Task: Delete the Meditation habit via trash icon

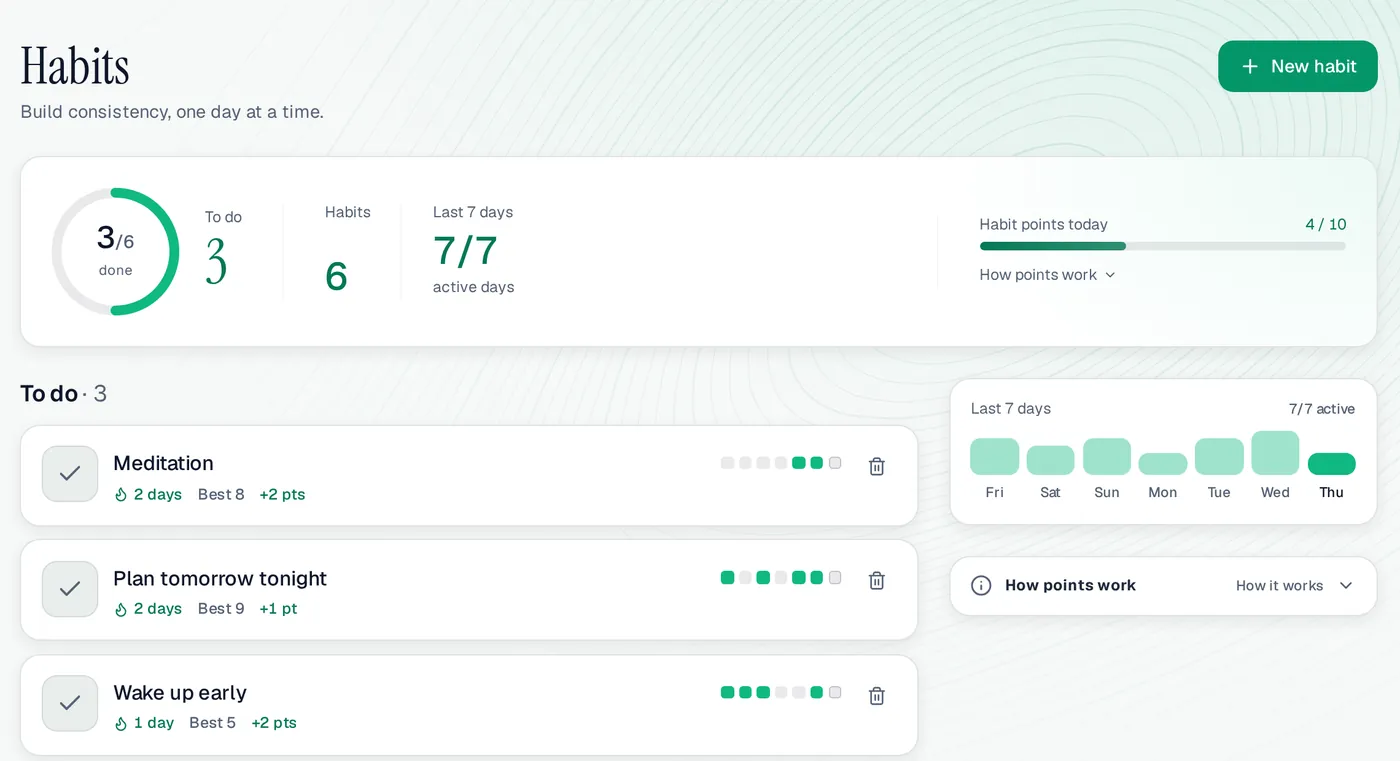Action: (877, 466)
